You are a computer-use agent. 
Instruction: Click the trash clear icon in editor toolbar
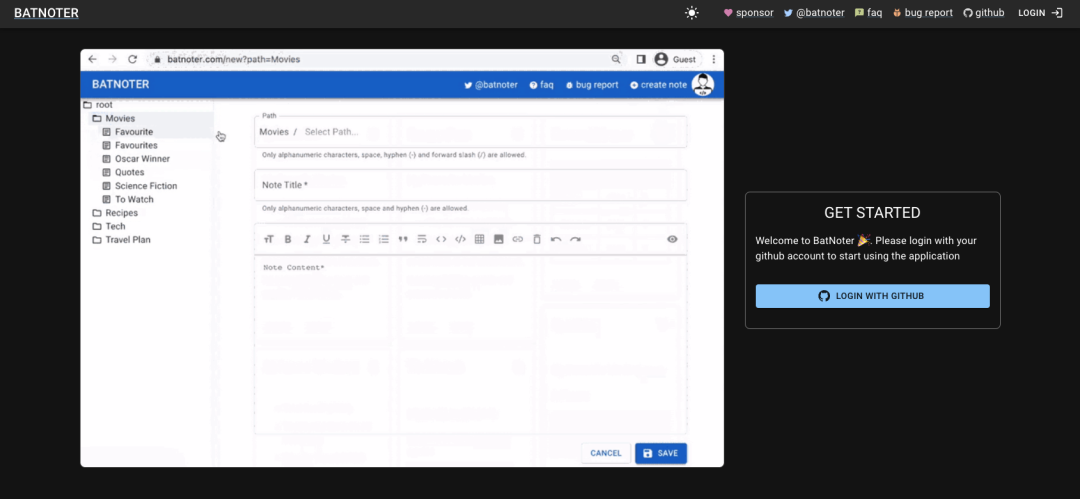click(537, 239)
